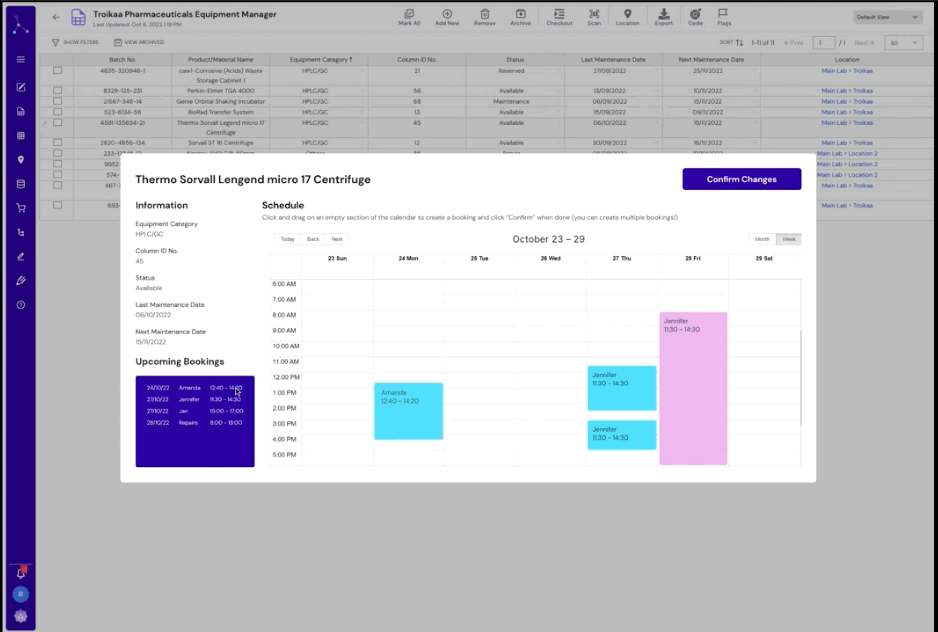Click Today on the schedule calendar
The width and height of the screenshot is (938, 632).
pos(287,240)
